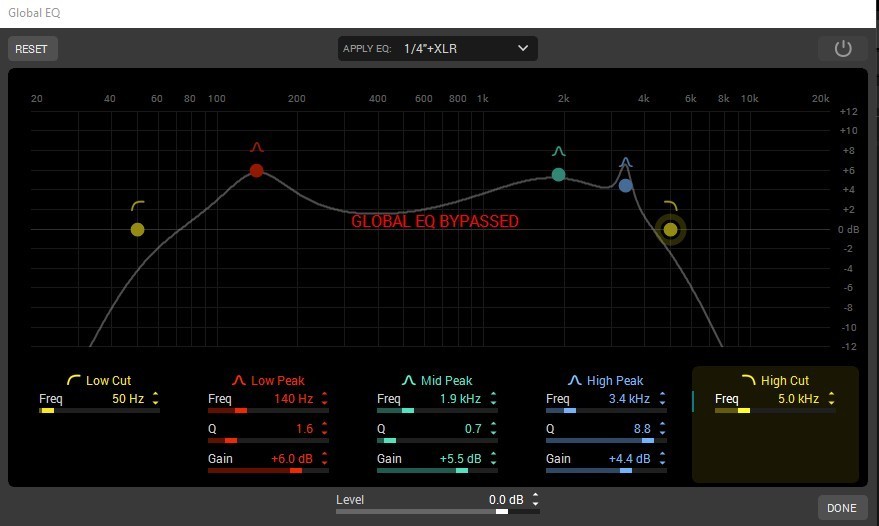The image size is (879, 526).
Task: Click the red Low Peak curve icon above graph
Action: point(257,148)
